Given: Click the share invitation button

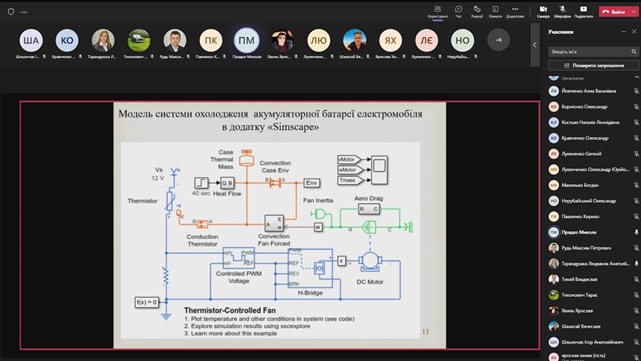Looking at the screenshot, I should [594, 65].
